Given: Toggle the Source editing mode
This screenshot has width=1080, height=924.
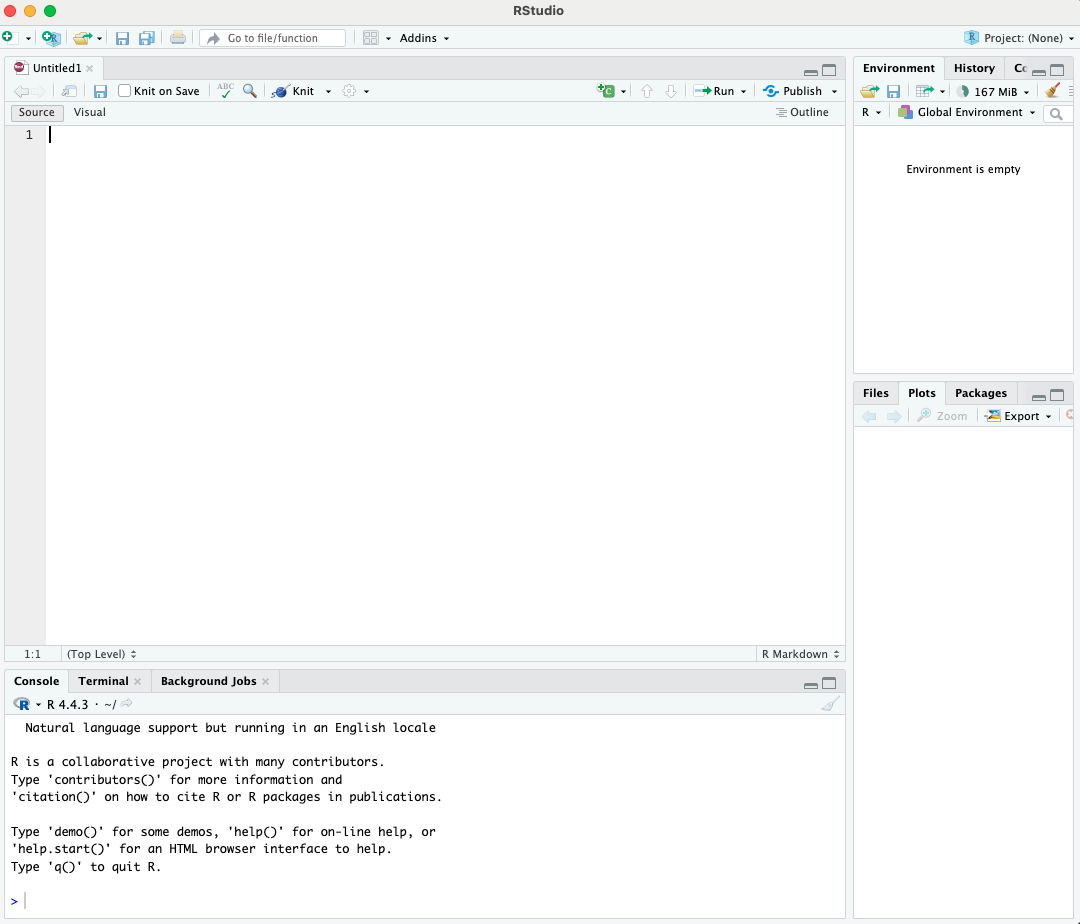Looking at the screenshot, I should pos(36,112).
